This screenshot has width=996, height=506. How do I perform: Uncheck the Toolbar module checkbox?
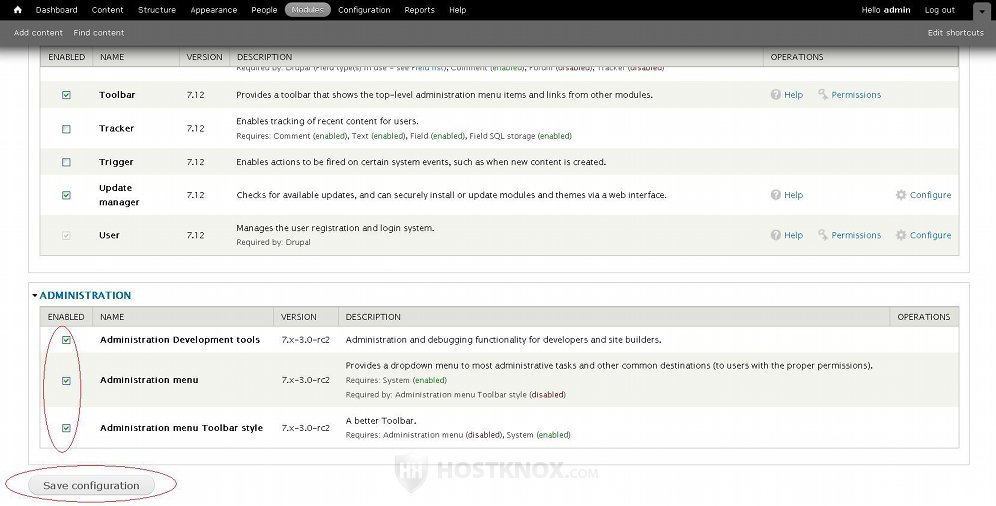(66, 95)
